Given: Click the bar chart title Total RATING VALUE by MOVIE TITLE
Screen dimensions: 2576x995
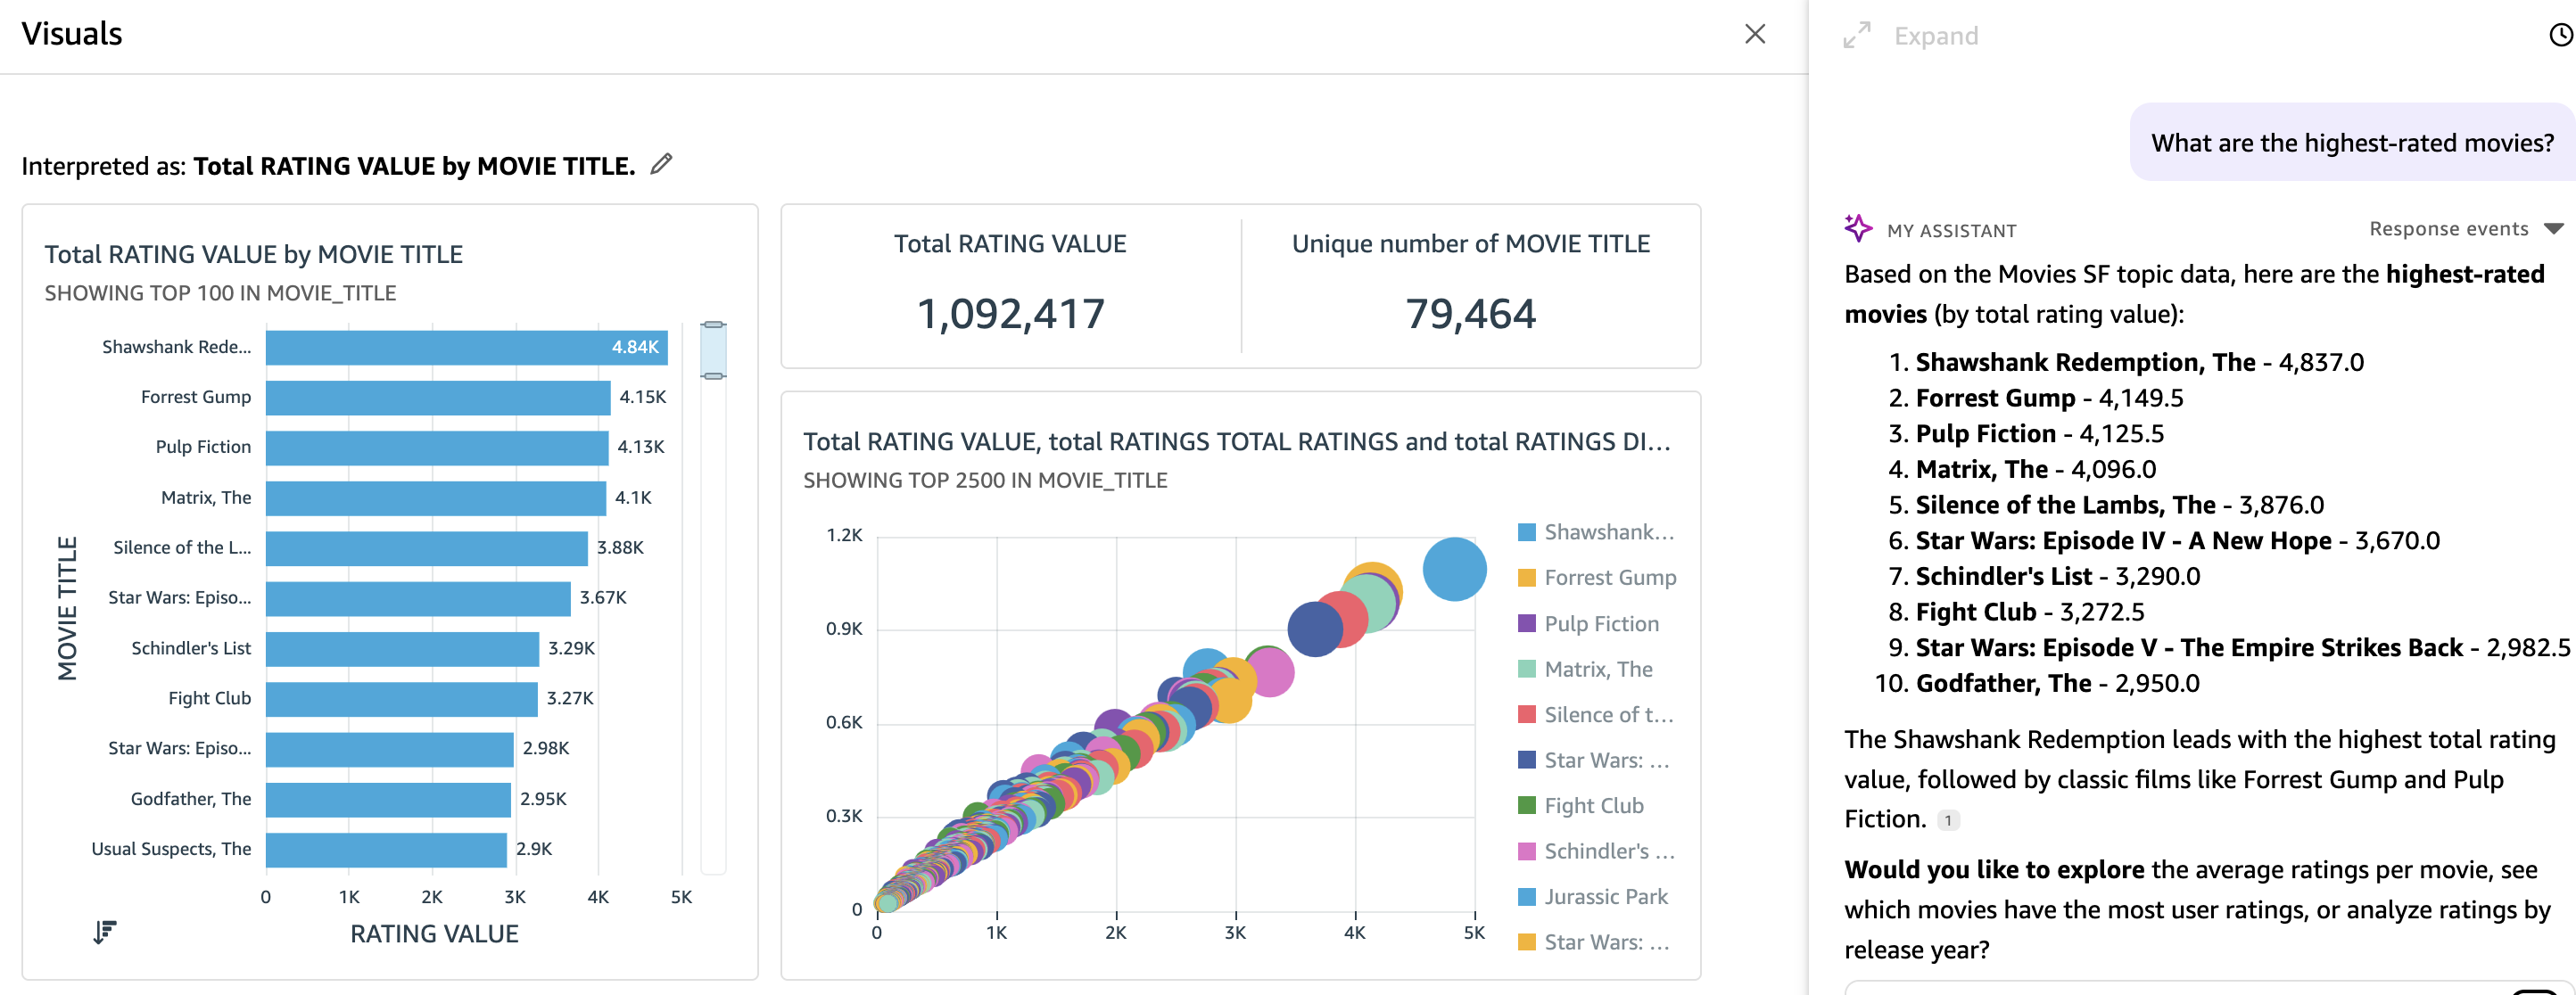Looking at the screenshot, I should tap(253, 254).
